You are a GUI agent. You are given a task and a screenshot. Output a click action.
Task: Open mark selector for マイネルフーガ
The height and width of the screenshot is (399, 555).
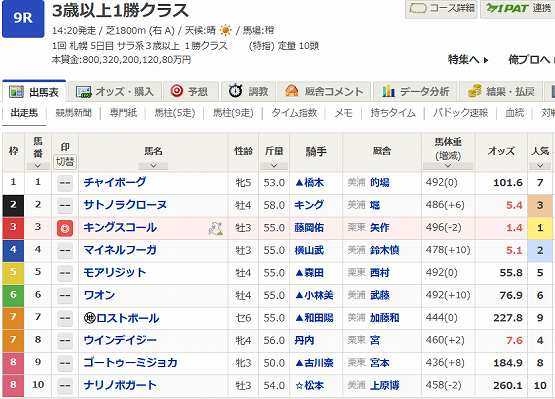[65, 250]
